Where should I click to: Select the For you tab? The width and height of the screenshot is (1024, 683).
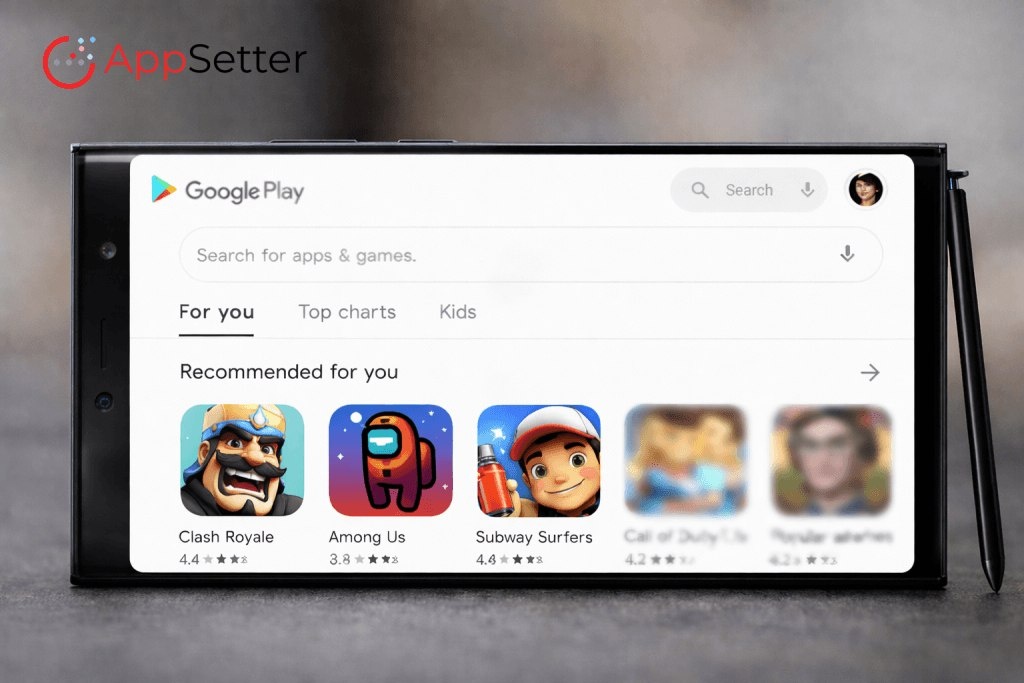point(216,312)
